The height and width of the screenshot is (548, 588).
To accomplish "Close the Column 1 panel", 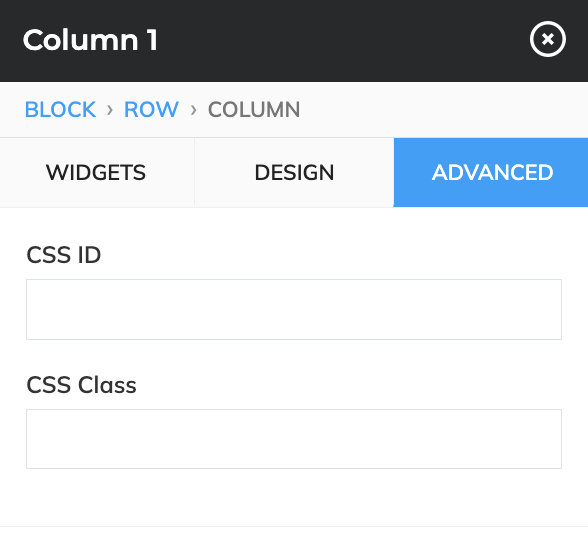I will (x=548, y=39).
